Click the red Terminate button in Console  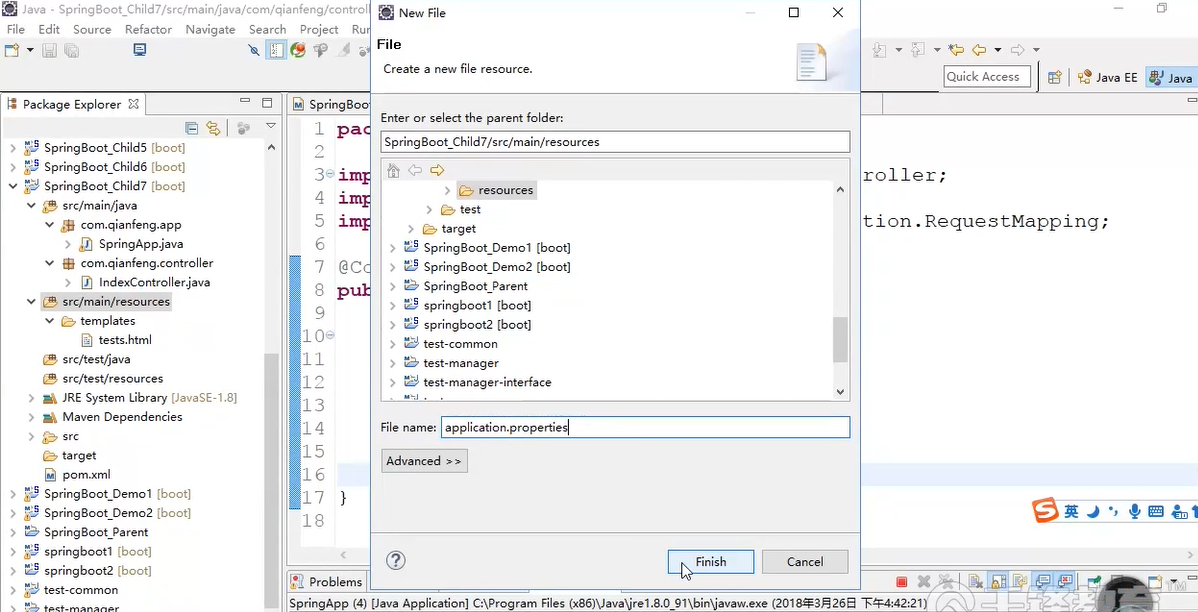click(x=902, y=581)
